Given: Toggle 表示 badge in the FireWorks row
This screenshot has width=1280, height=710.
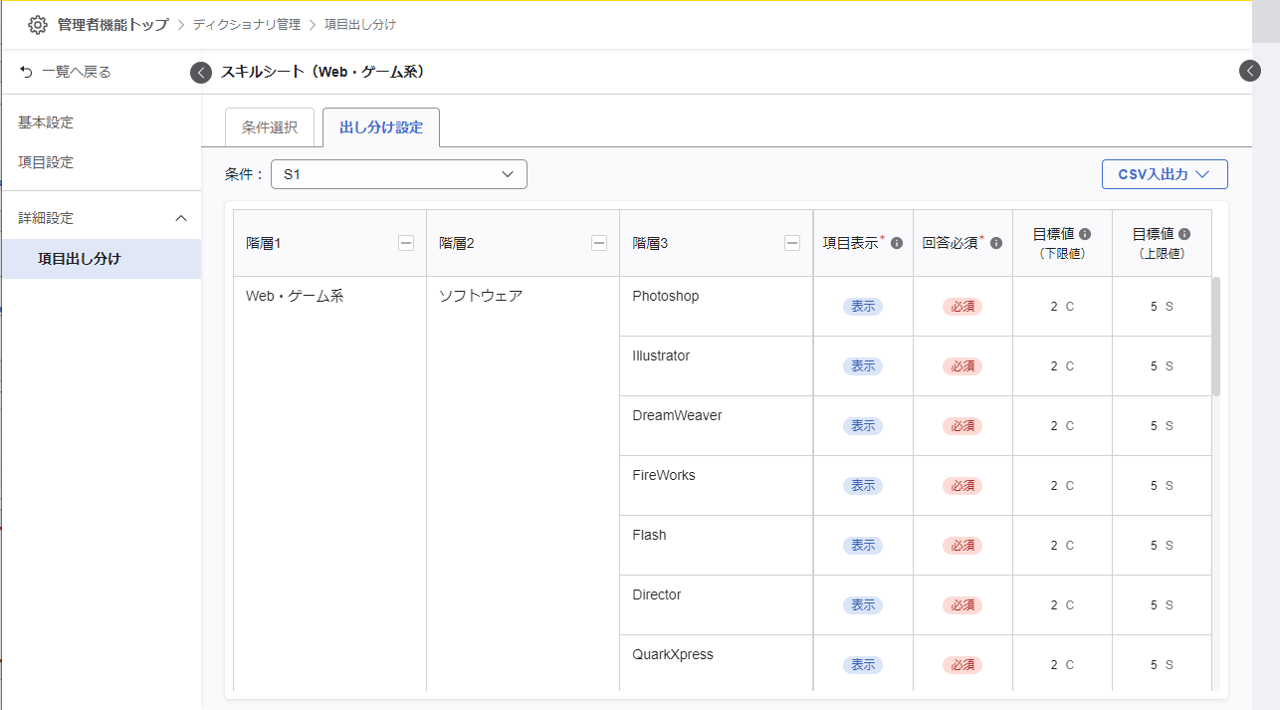Looking at the screenshot, I should click(x=863, y=486).
